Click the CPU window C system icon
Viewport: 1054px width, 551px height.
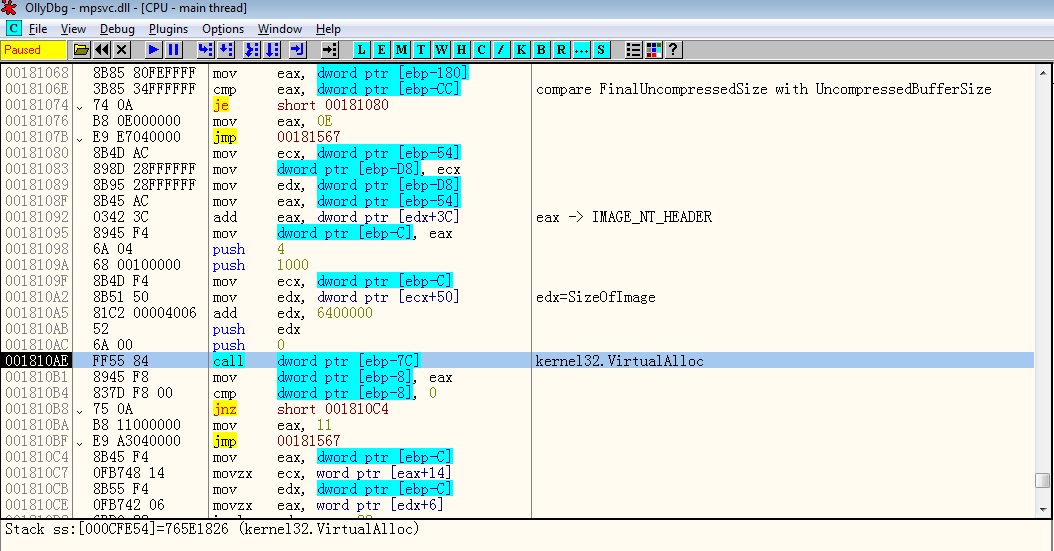tap(13, 29)
